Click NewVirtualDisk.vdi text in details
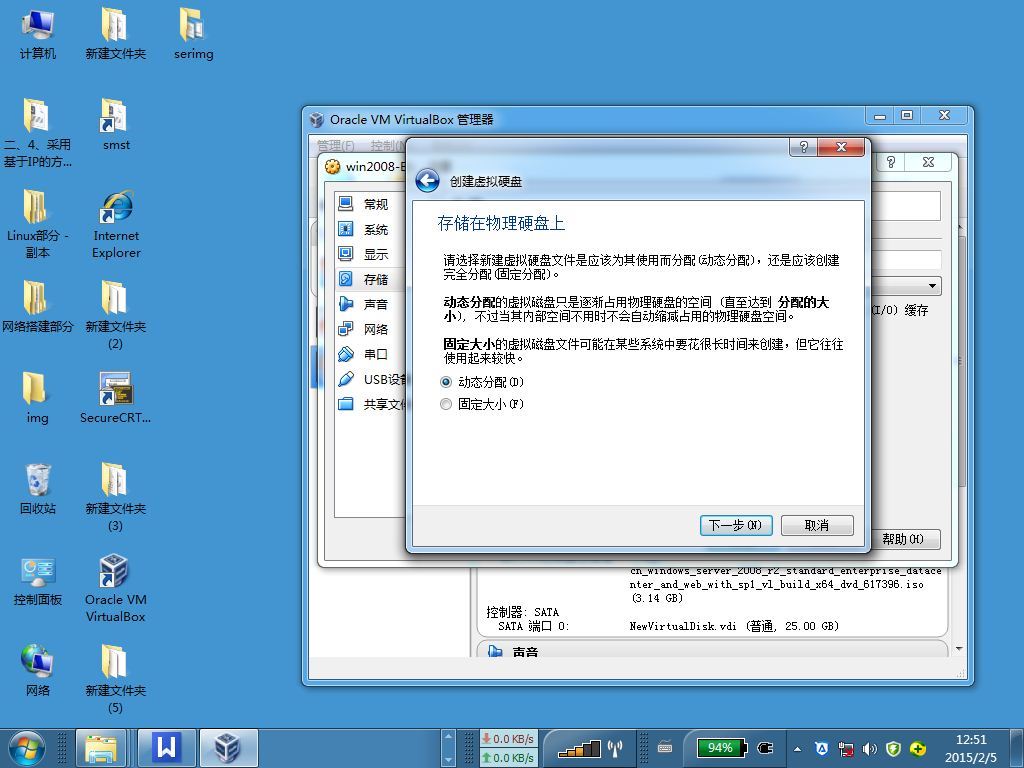Screen dimensions: 1024x768 682,626
